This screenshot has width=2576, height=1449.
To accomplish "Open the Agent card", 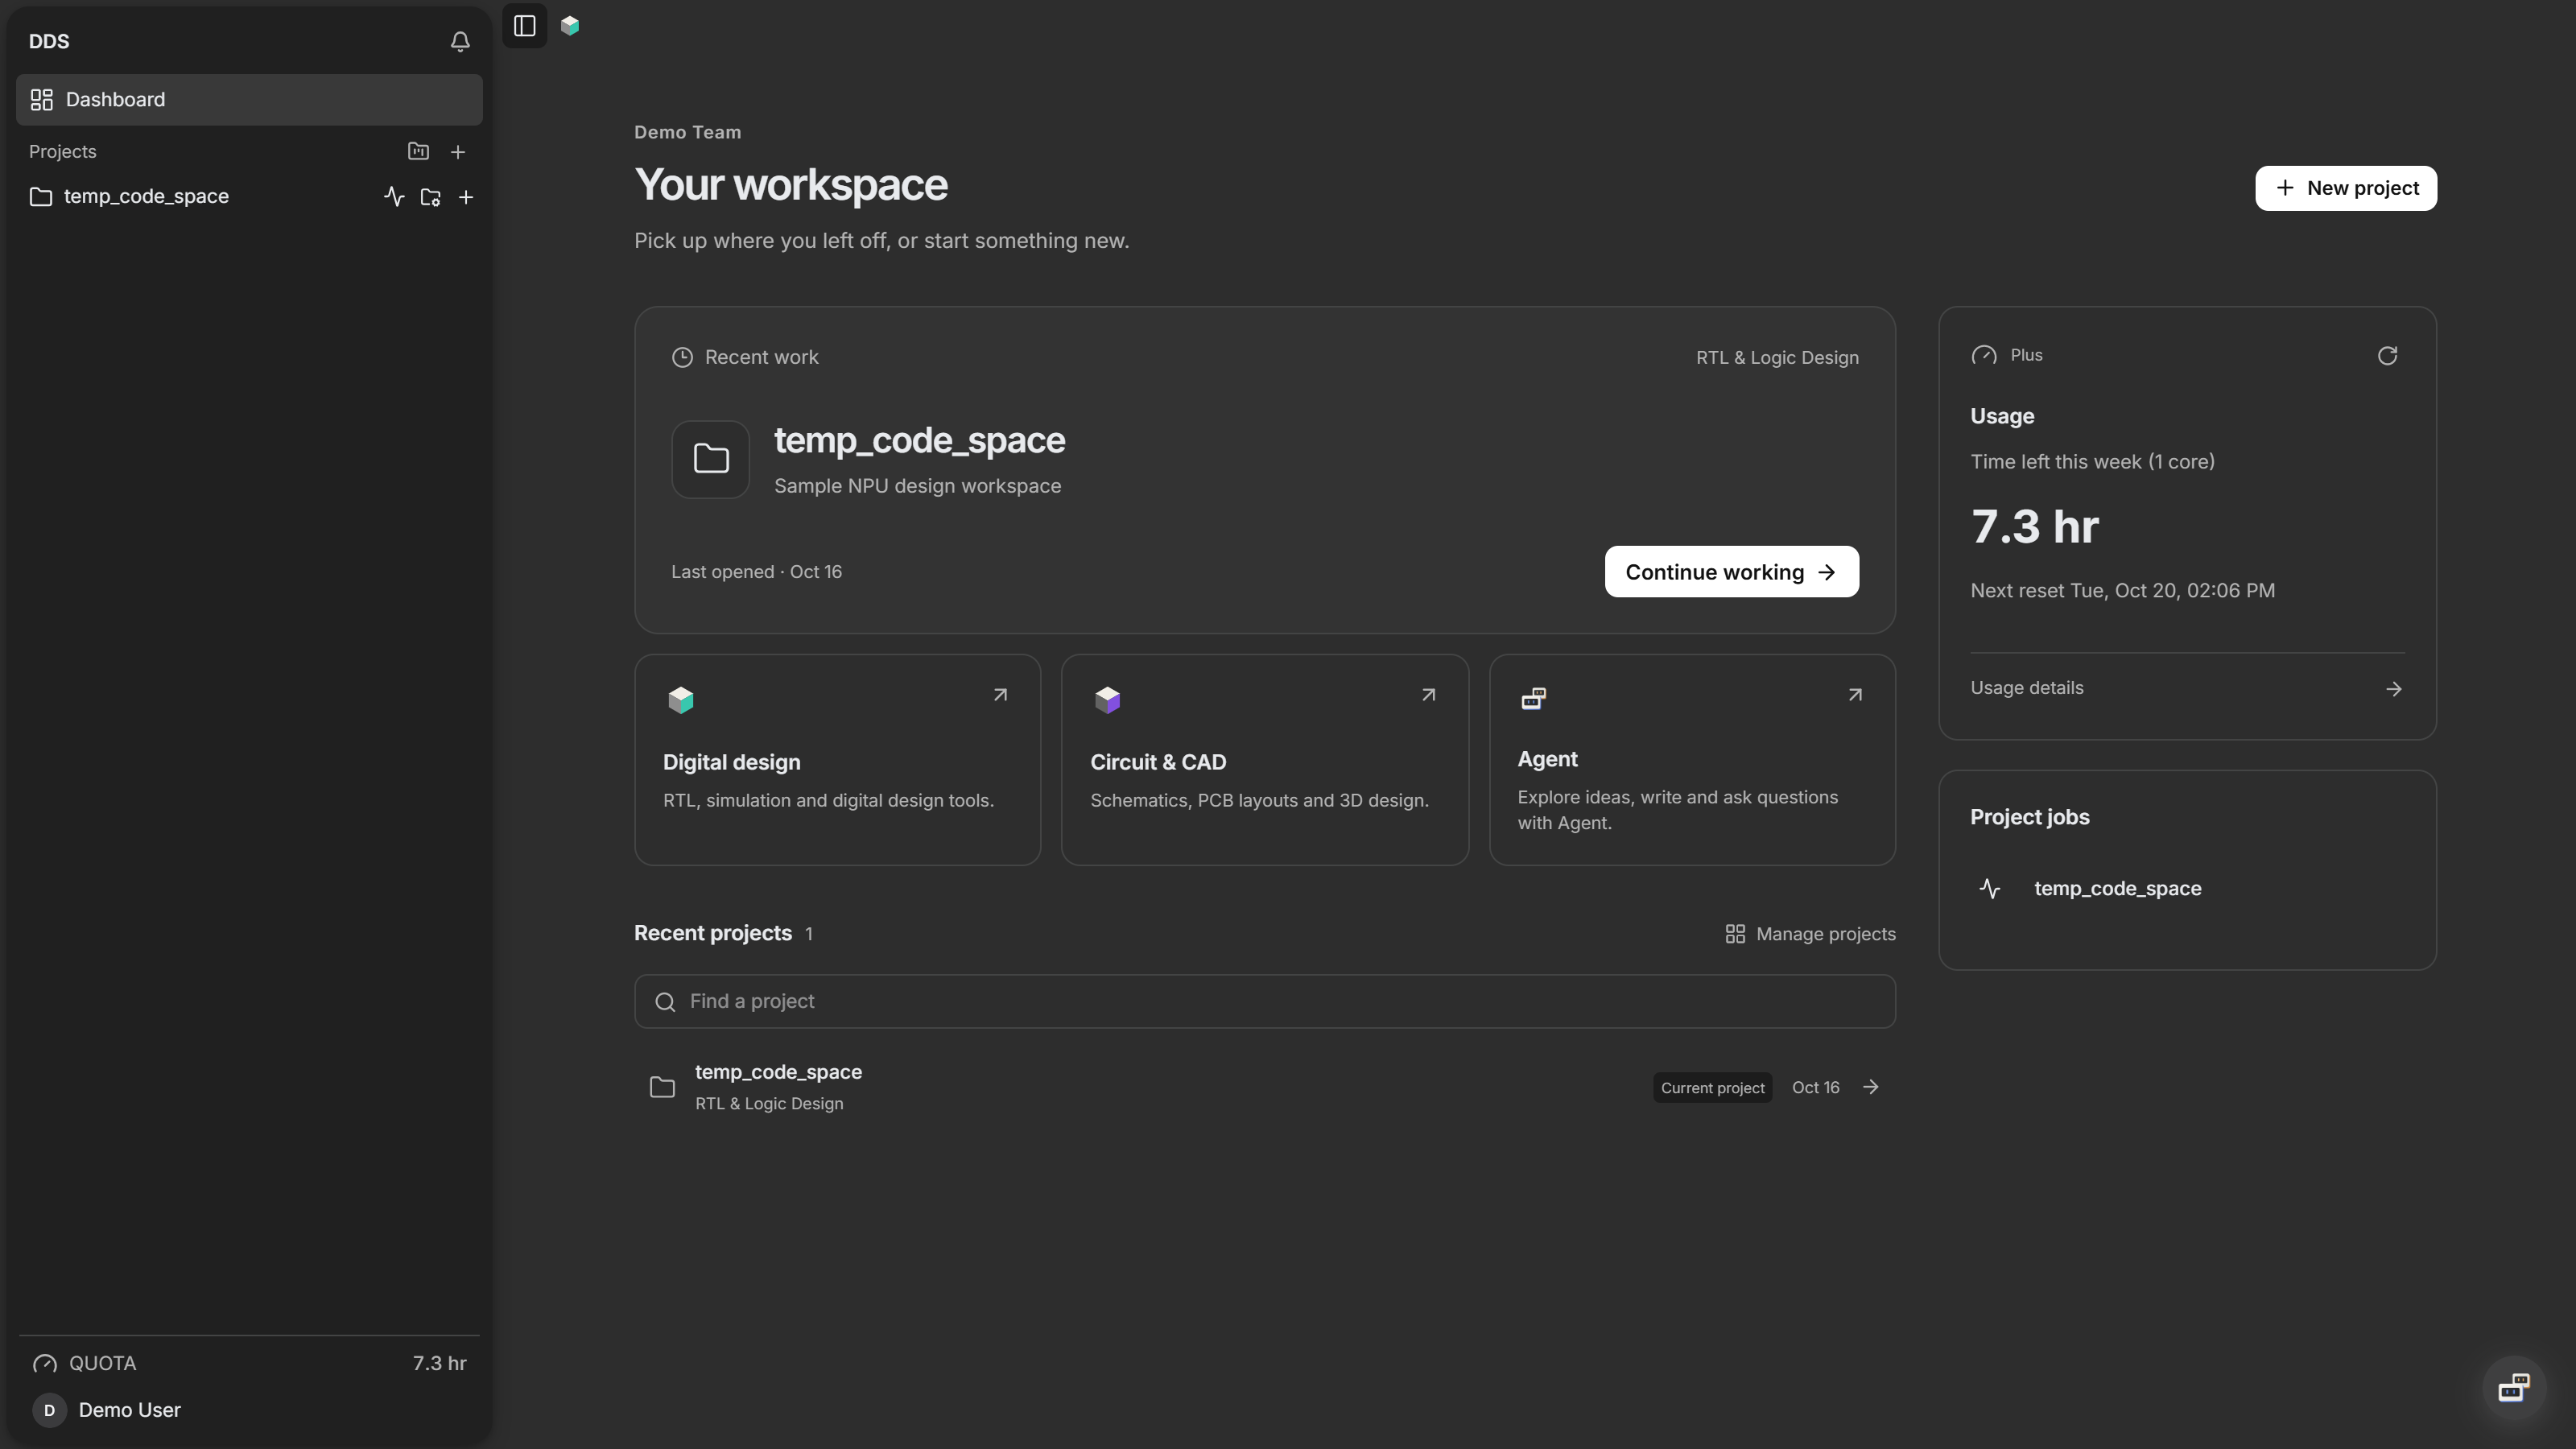I will pos(1692,760).
